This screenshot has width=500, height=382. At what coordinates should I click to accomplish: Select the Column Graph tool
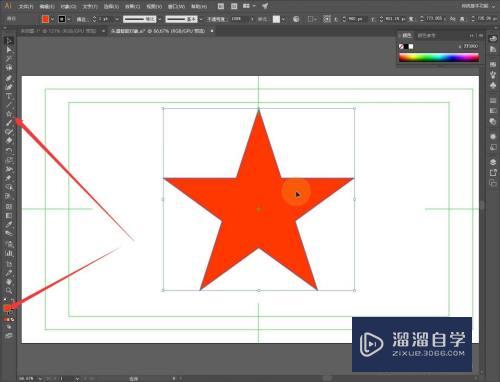pos(9,253)
